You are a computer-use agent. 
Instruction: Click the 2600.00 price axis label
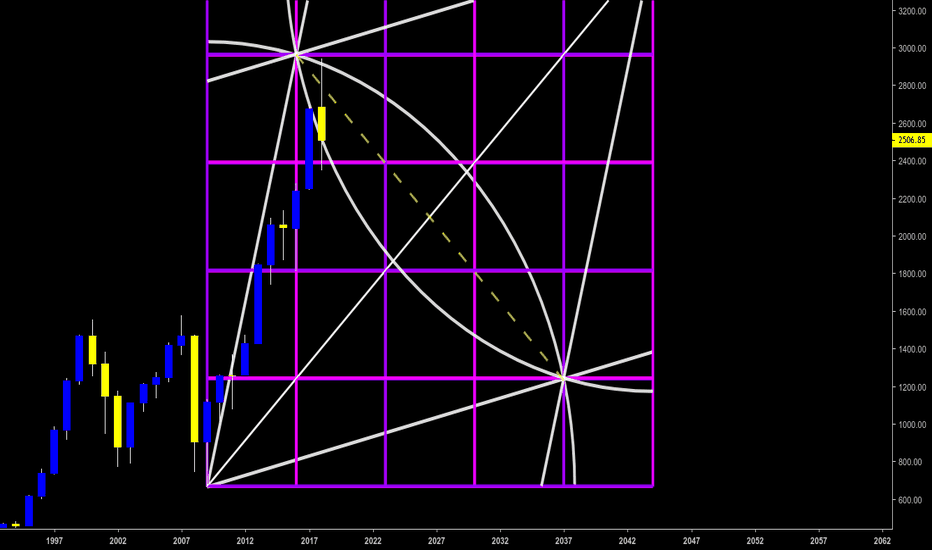click(912, 124)
